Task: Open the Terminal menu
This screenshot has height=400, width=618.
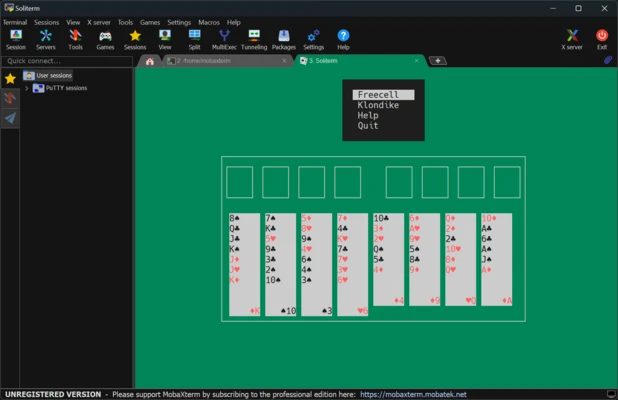Action: [x=15, y=22]
